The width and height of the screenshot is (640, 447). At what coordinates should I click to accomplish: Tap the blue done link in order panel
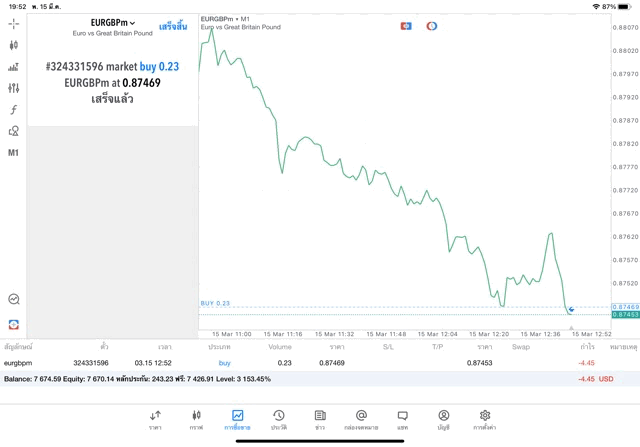[x=173, y=27]
